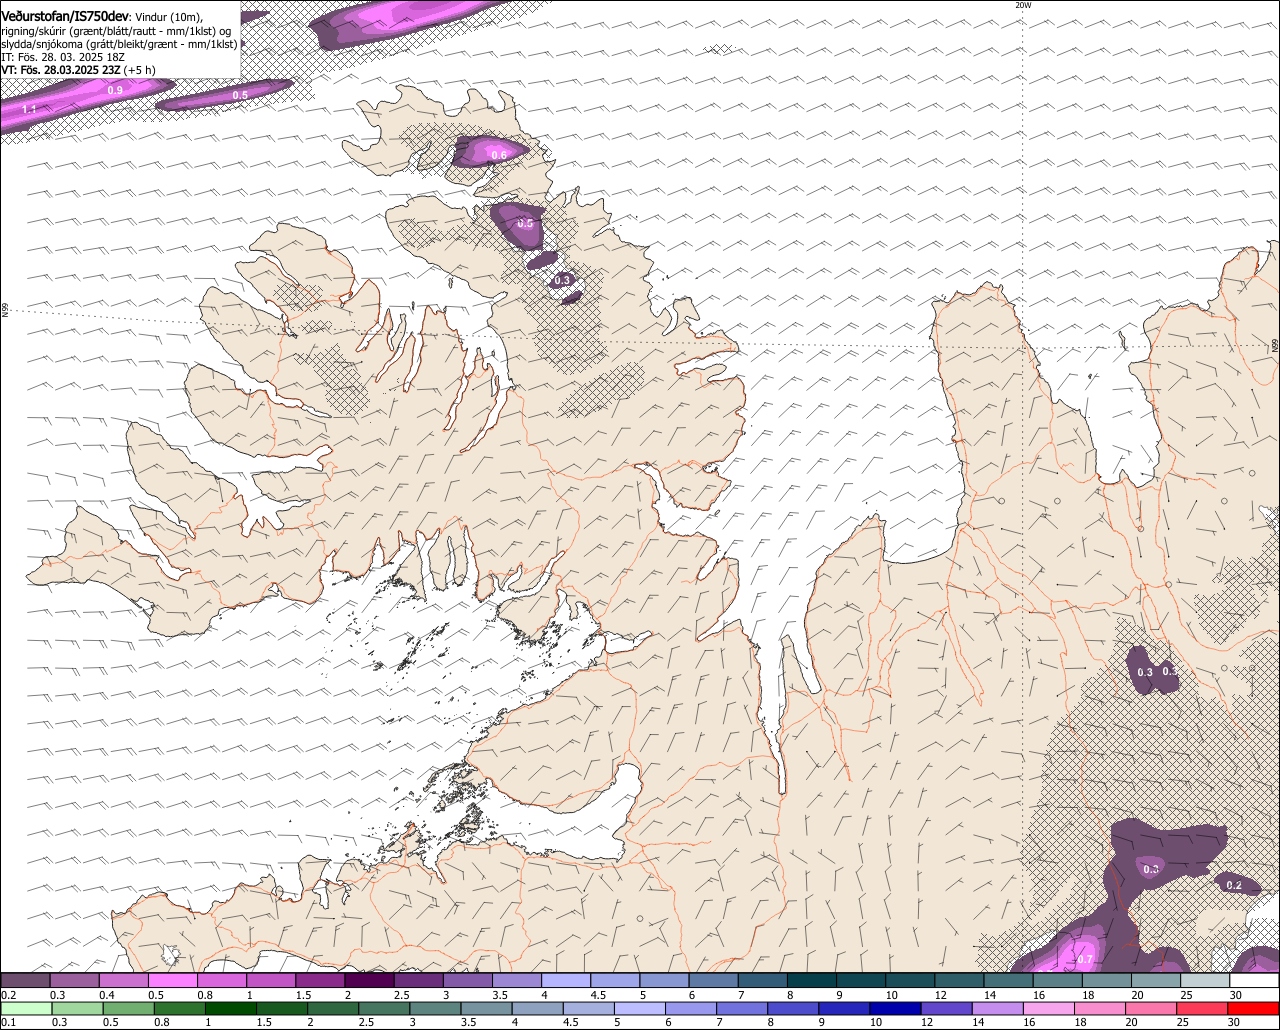Viewport: 1280px width, 1030px height.
Task: Click the 20W longitude label
Action: tap(1022, 5)
